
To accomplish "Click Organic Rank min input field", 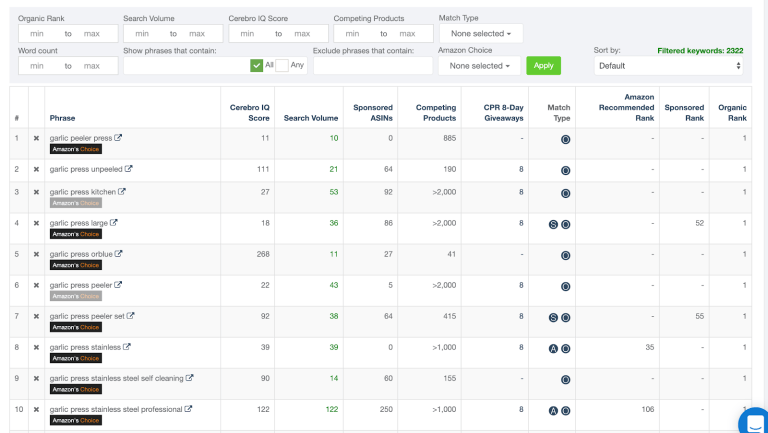I will click(37, 33).
